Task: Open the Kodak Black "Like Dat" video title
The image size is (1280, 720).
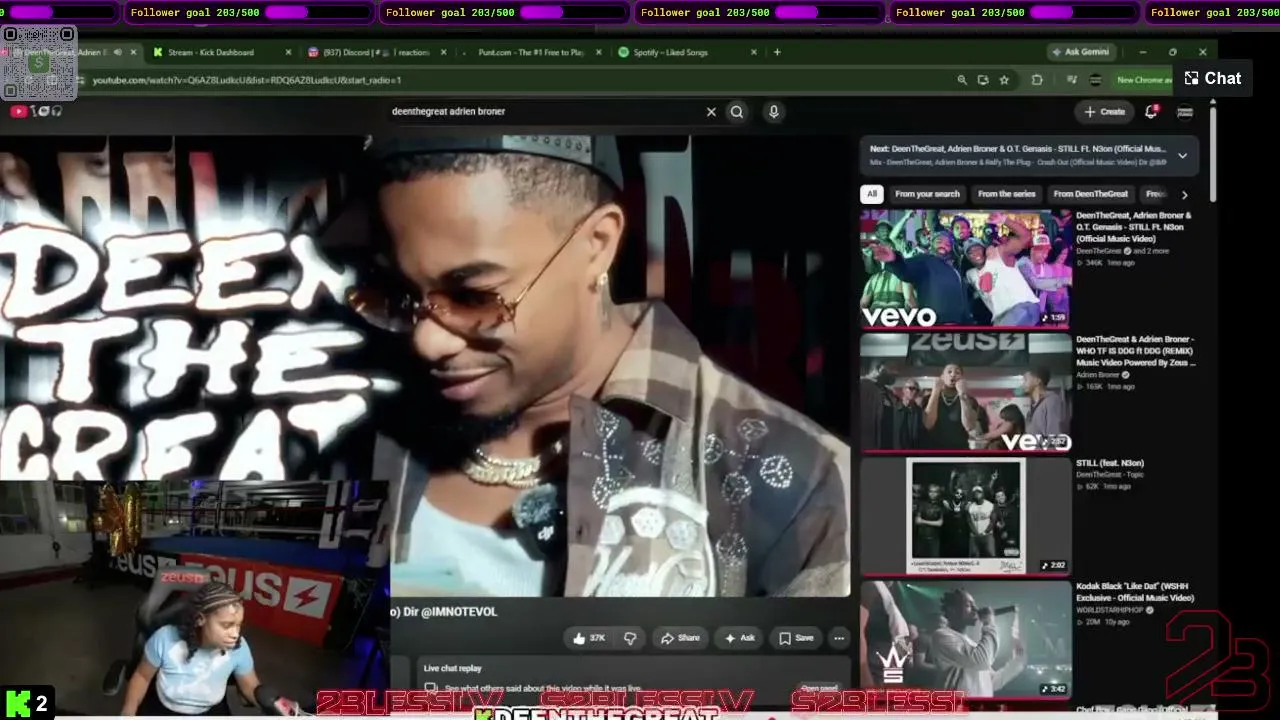Action: click(1135, 592)
